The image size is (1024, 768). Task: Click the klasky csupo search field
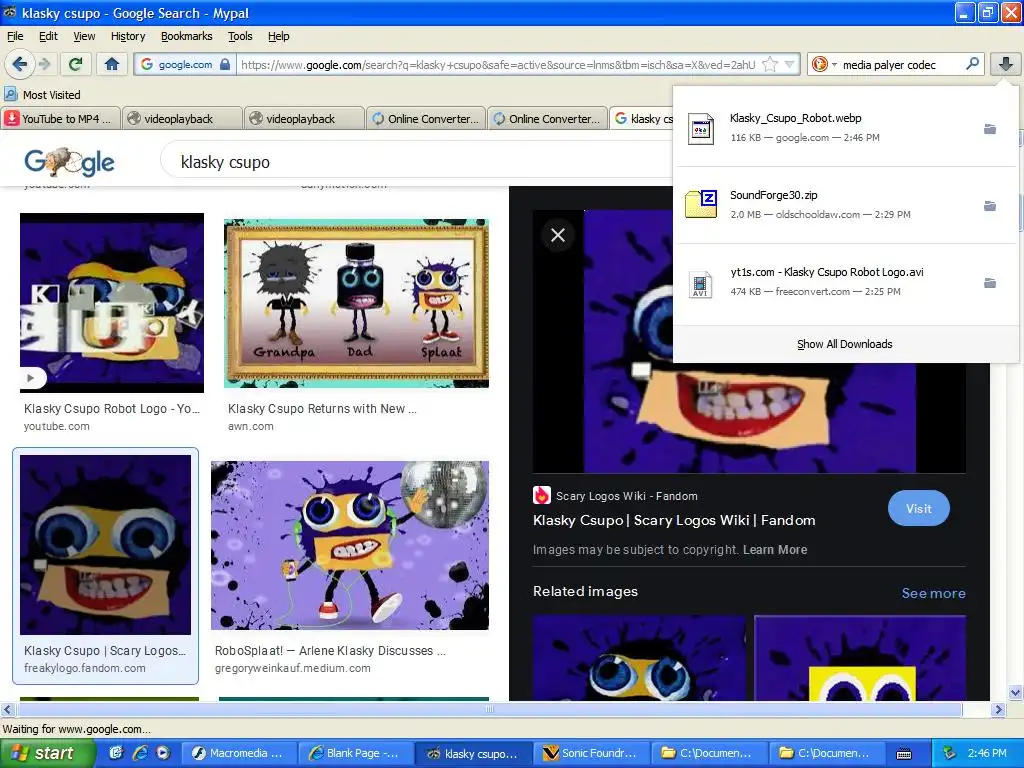418,162
